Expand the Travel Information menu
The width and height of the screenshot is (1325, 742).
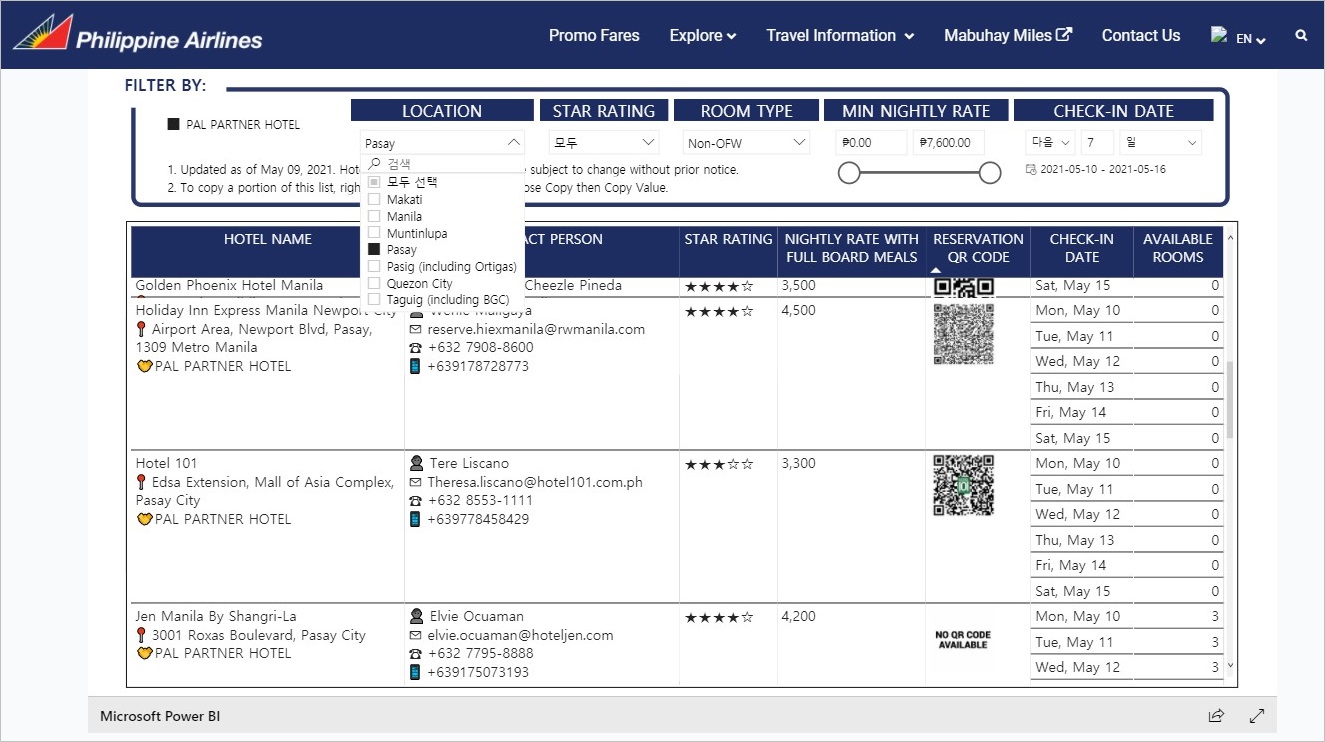[x=840, y=35]
